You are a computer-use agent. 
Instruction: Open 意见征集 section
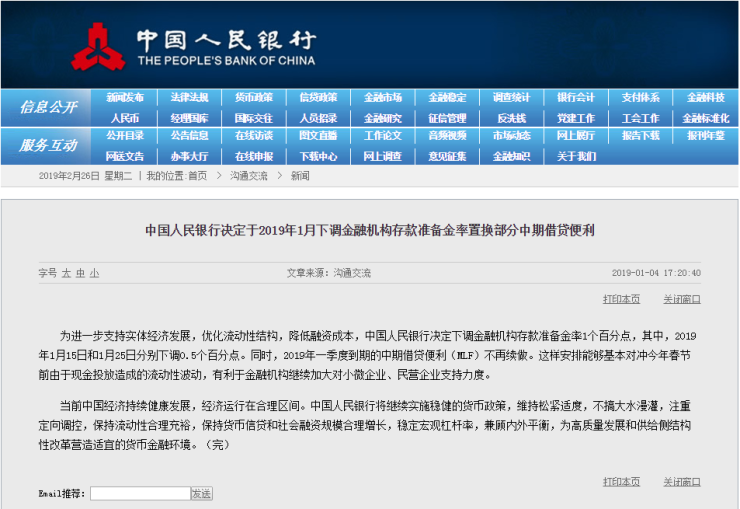pos(447,157)
